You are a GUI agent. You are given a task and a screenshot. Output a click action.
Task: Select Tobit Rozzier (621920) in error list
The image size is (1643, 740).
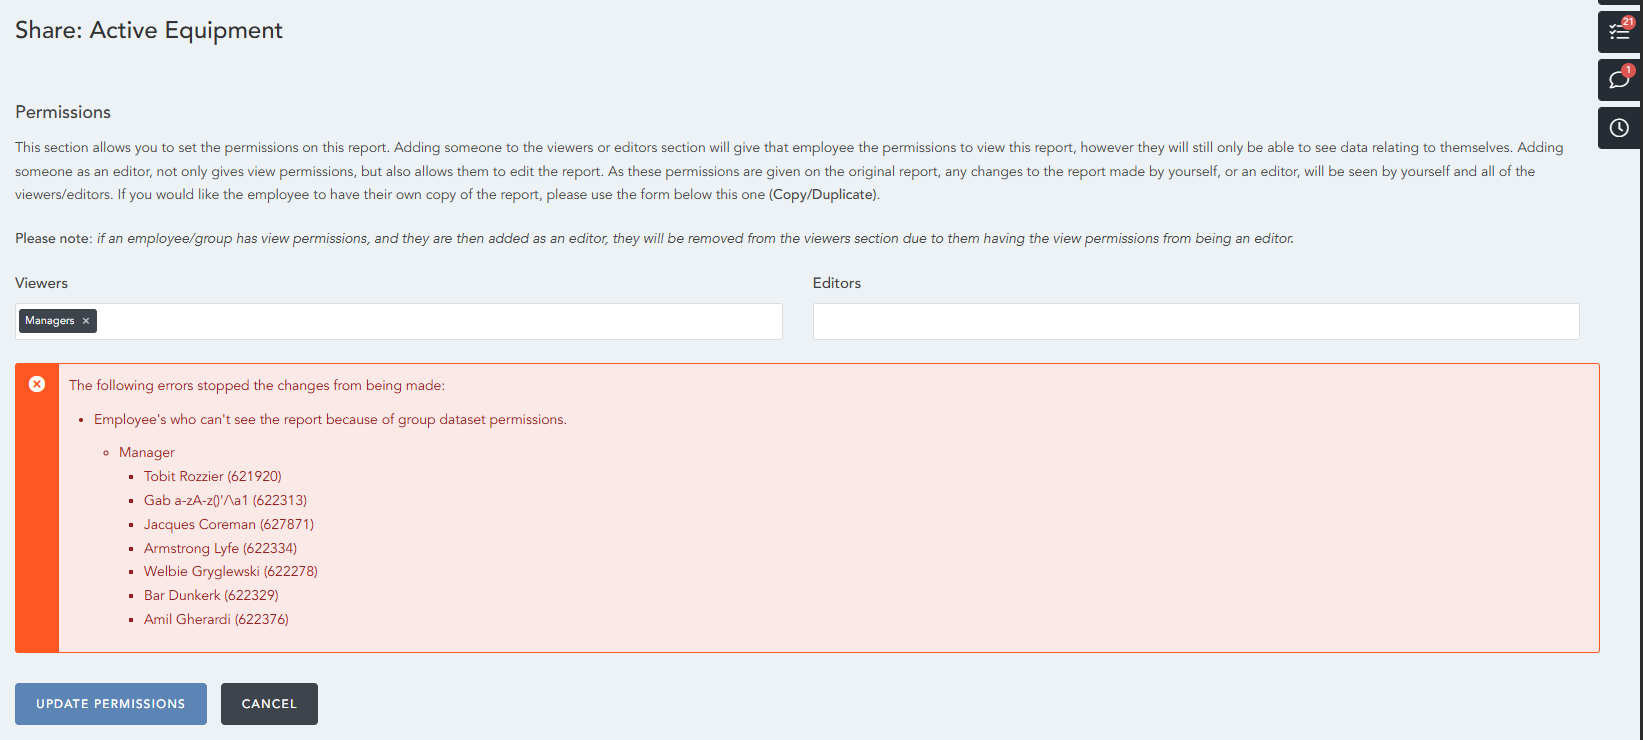212,477
